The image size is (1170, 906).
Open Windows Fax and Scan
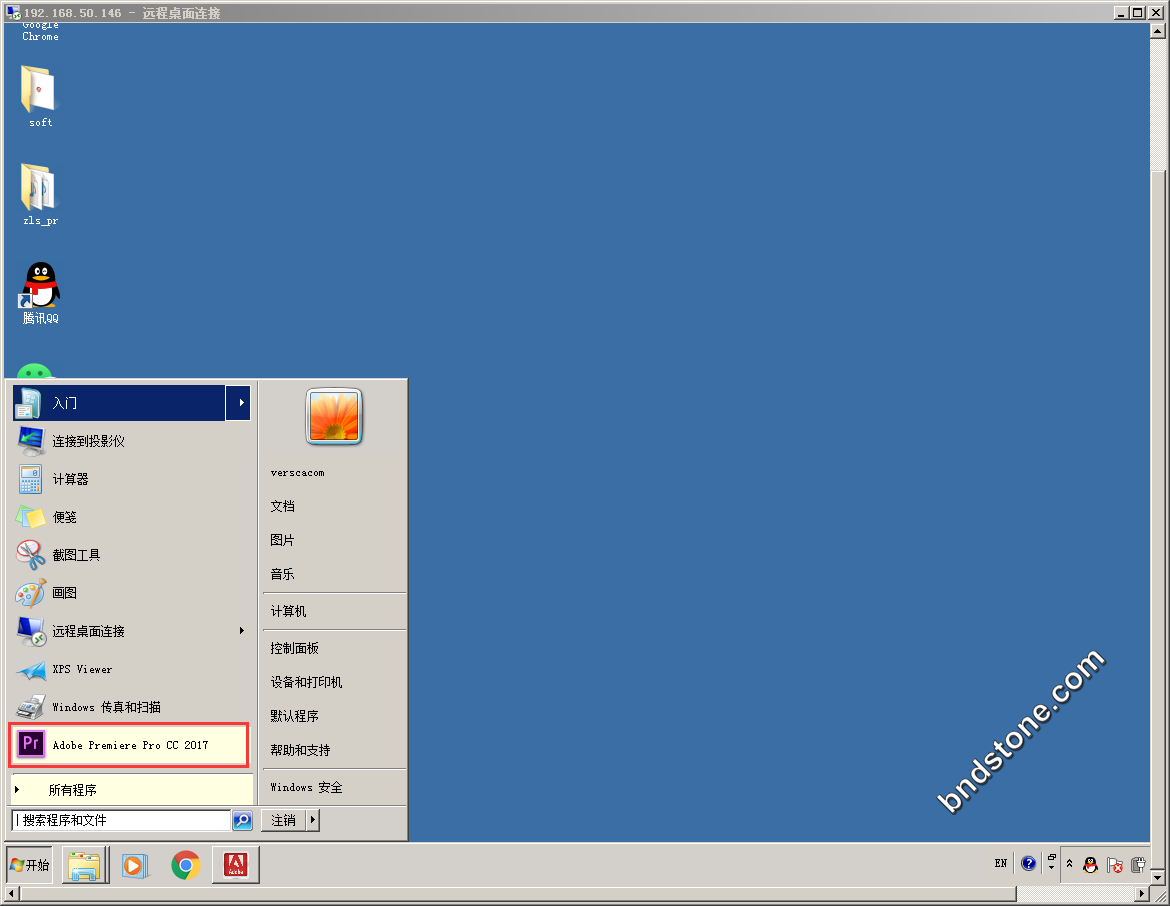point(106,707)
